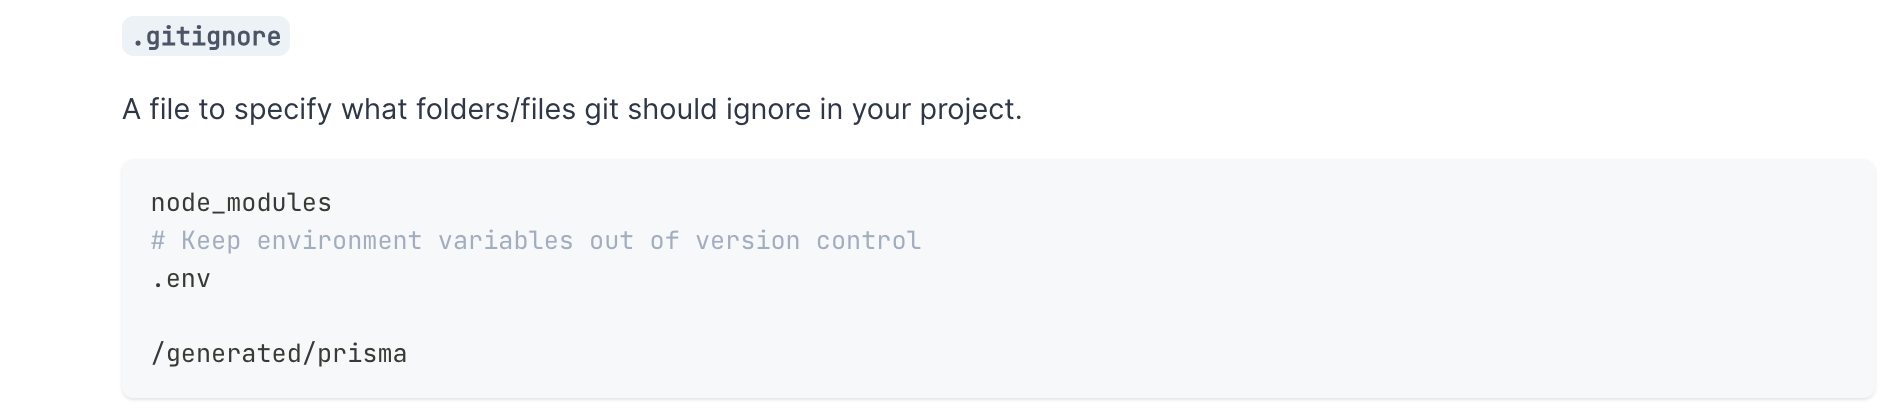Click the sentence describing the .gitignore file
Screen dimensions: 1894x418
[571, 109]
